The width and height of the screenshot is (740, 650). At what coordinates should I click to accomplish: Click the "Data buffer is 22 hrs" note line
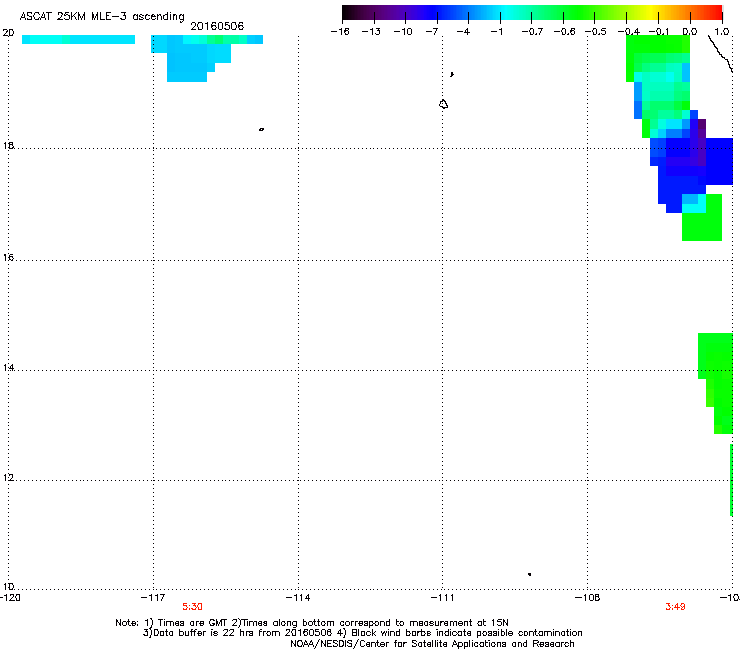[x=363, y=633]
